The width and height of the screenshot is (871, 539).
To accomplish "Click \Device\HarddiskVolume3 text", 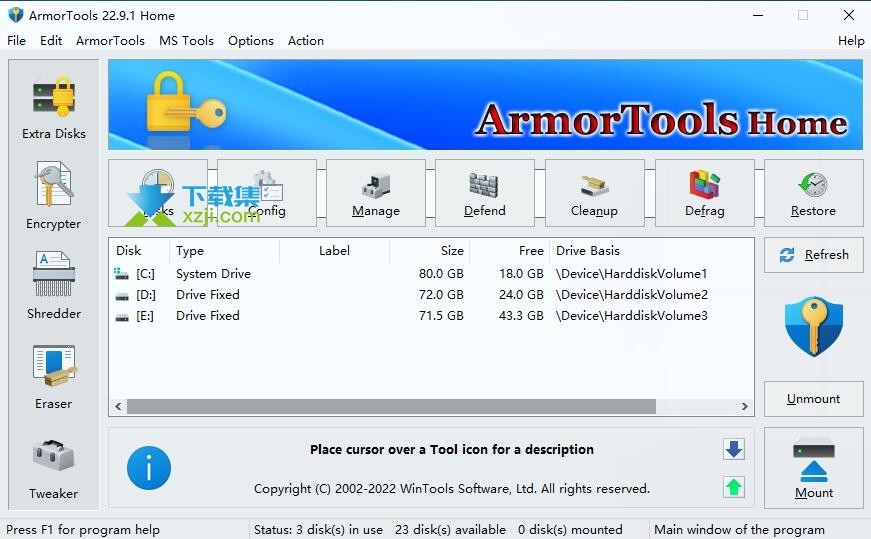I will point(632,316).
